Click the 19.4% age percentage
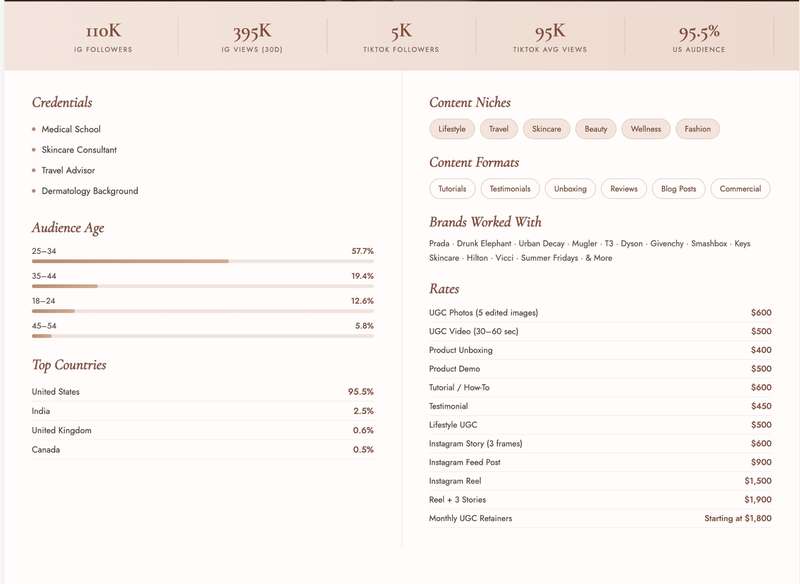The width and height of the screenshot is (800, 584). pyautogui.click(x=363, y=276)
